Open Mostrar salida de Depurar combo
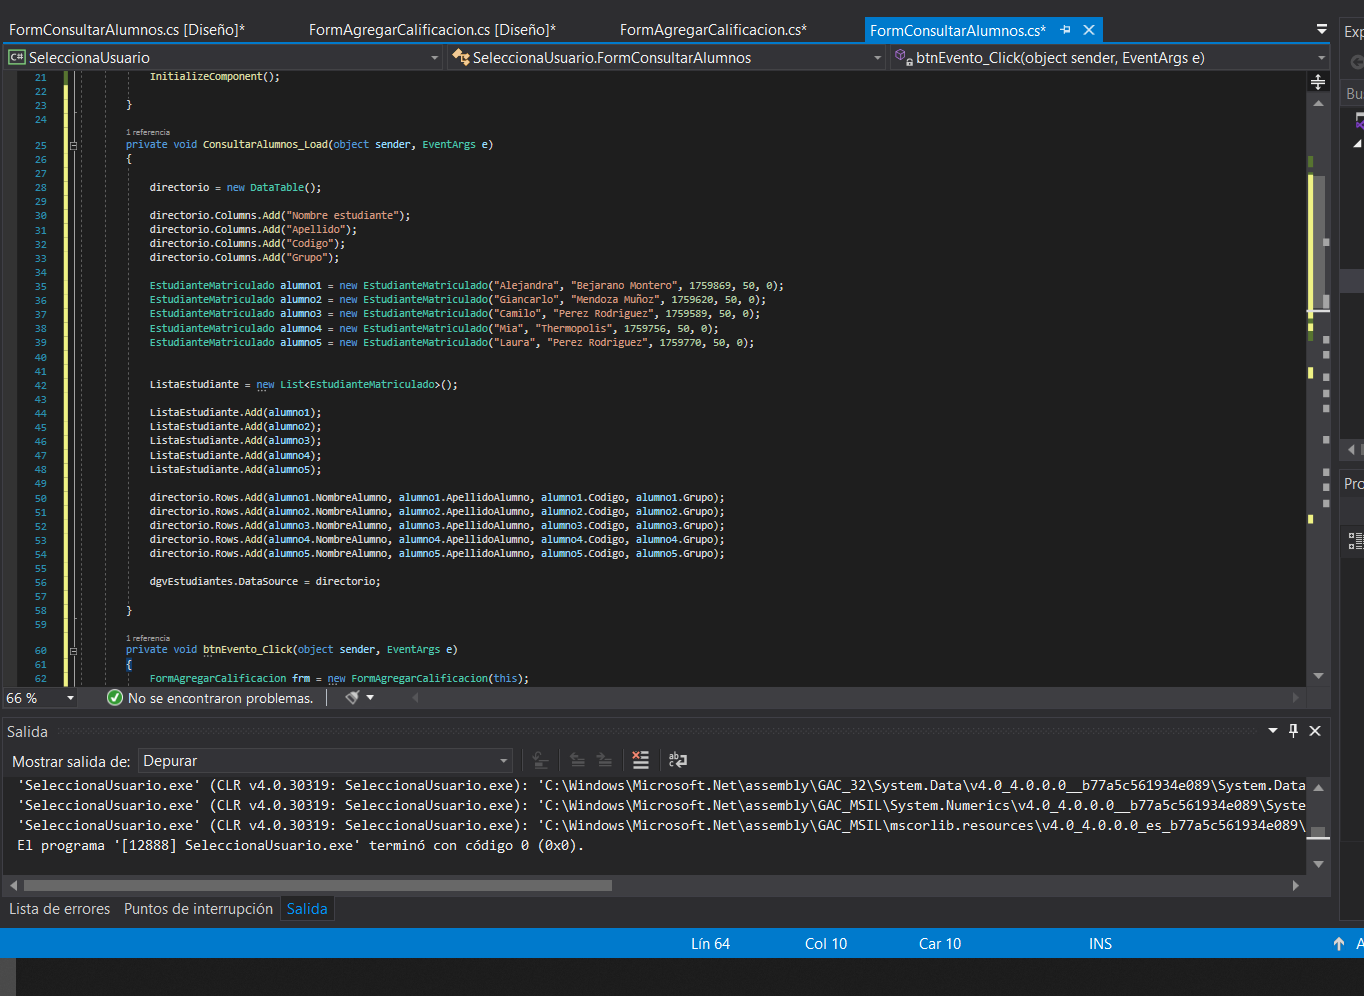Image resolution: width=1364 pixels, height=996 pixels. click(325, 761)
